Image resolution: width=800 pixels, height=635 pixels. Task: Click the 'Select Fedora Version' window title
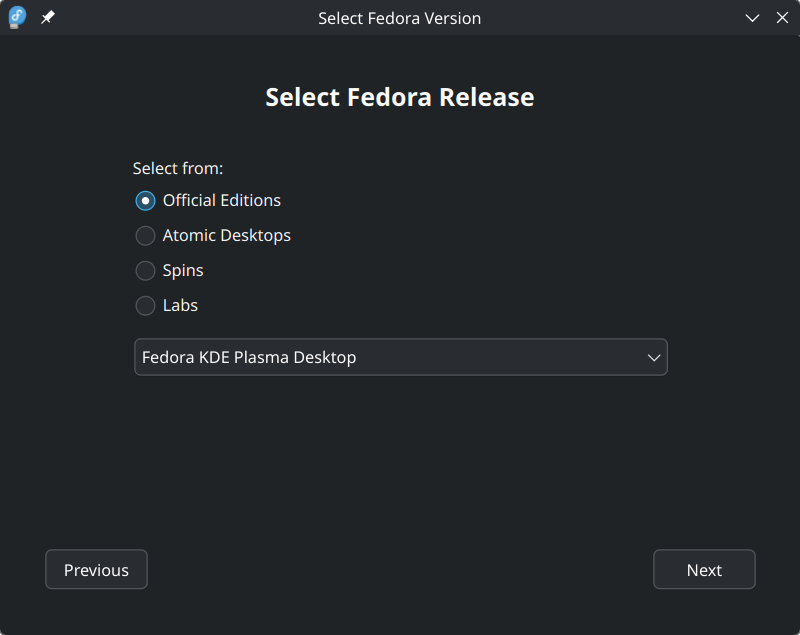[399, 18]
